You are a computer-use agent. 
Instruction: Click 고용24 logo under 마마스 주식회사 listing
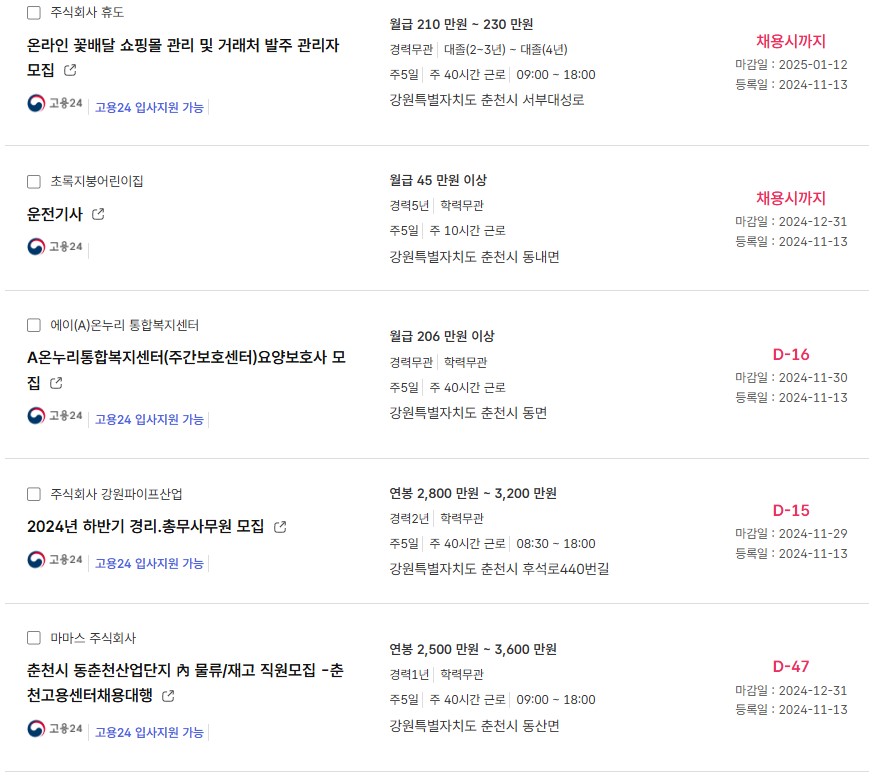coord(55,728)
